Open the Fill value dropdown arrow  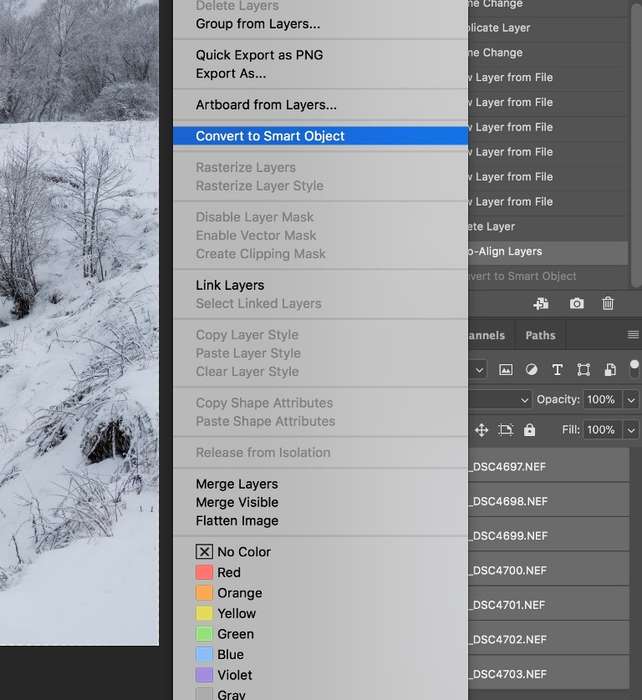click(631, 430)
